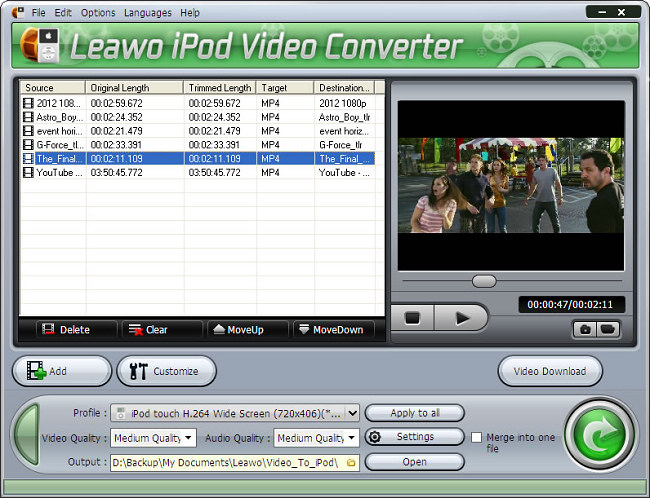Click the Leawo iPod Video Converter banner iPod icon
The image size is (650, 498).
[x=40, y=45]
